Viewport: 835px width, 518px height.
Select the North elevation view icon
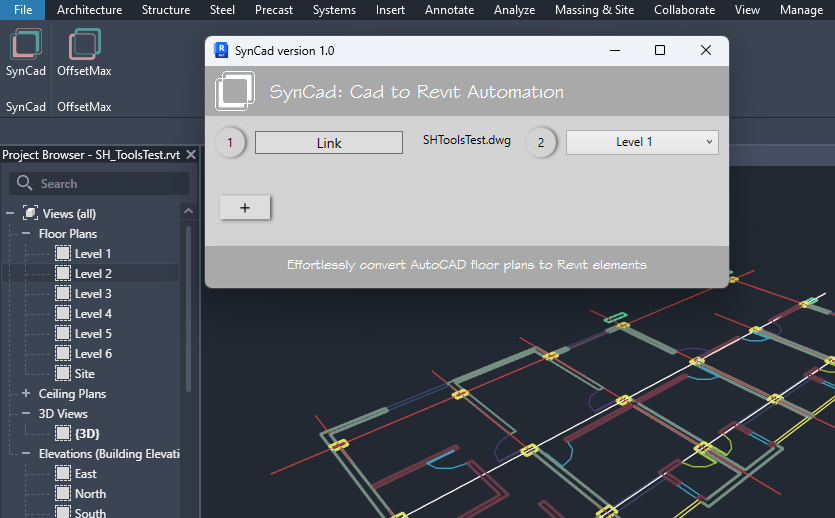(x=63, y=494)
